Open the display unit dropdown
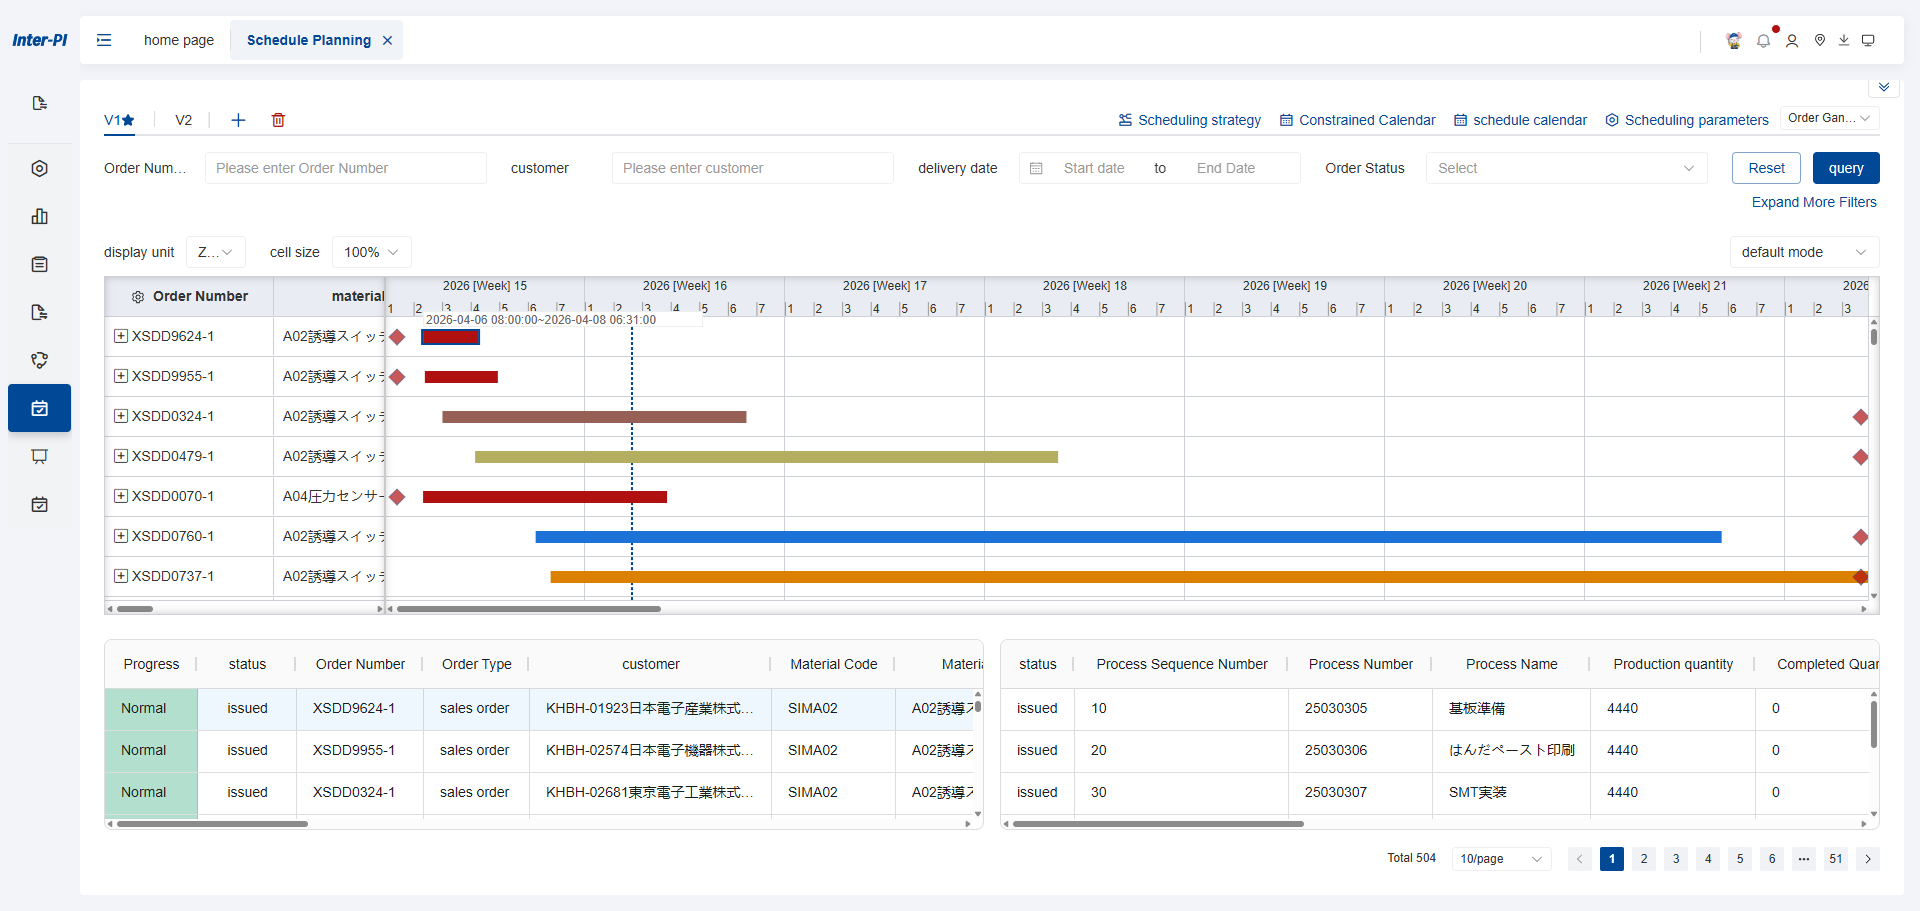The image size is (1920, 911). click(x=216, y=252)
